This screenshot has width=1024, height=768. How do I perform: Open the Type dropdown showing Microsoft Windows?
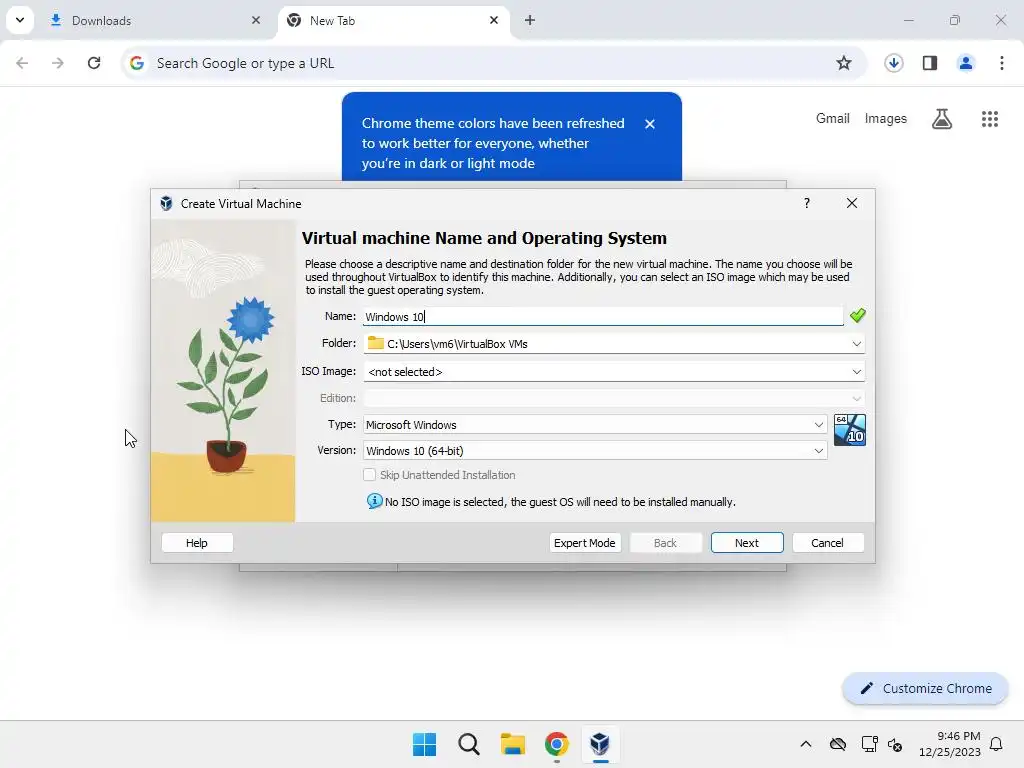595,424
